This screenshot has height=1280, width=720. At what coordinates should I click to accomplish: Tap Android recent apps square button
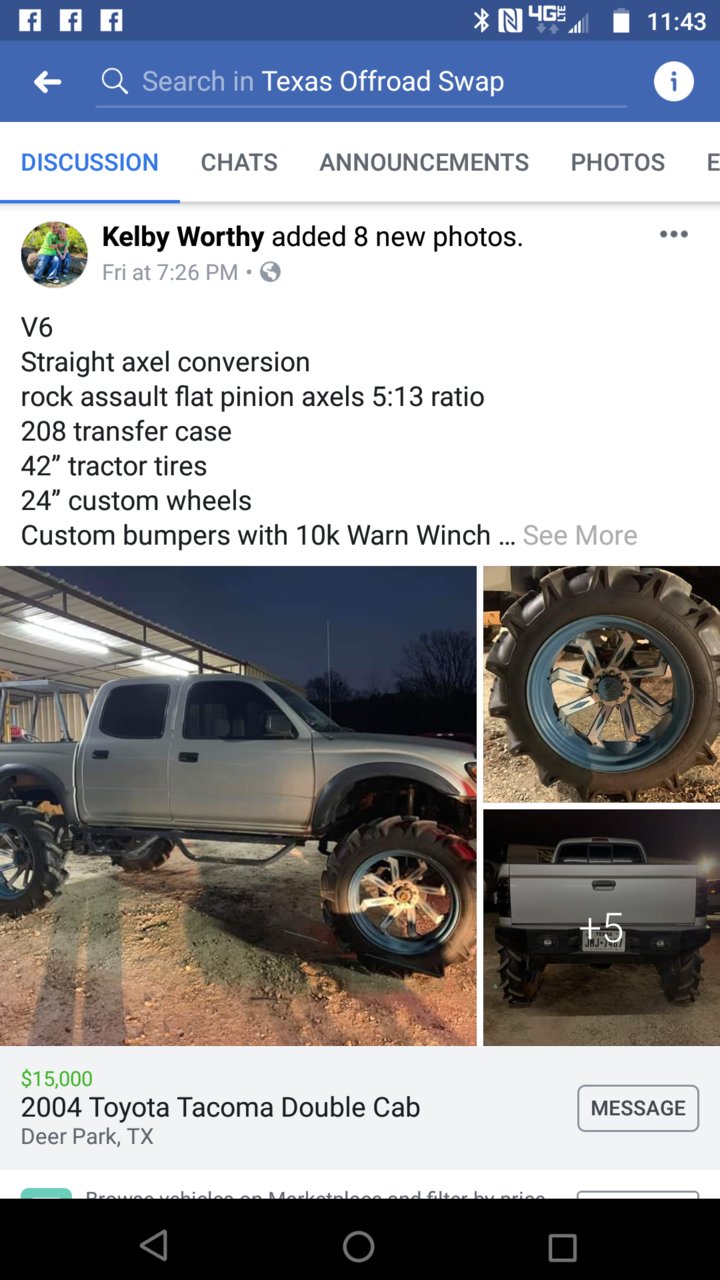click(563, 1247)
